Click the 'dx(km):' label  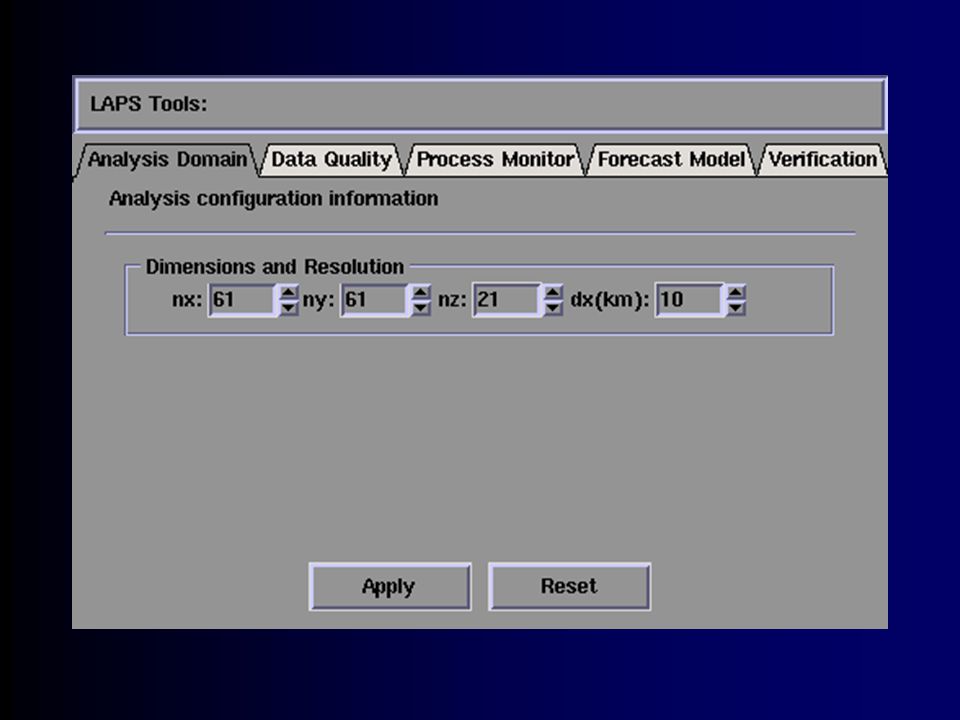click(x=609, y=300)
